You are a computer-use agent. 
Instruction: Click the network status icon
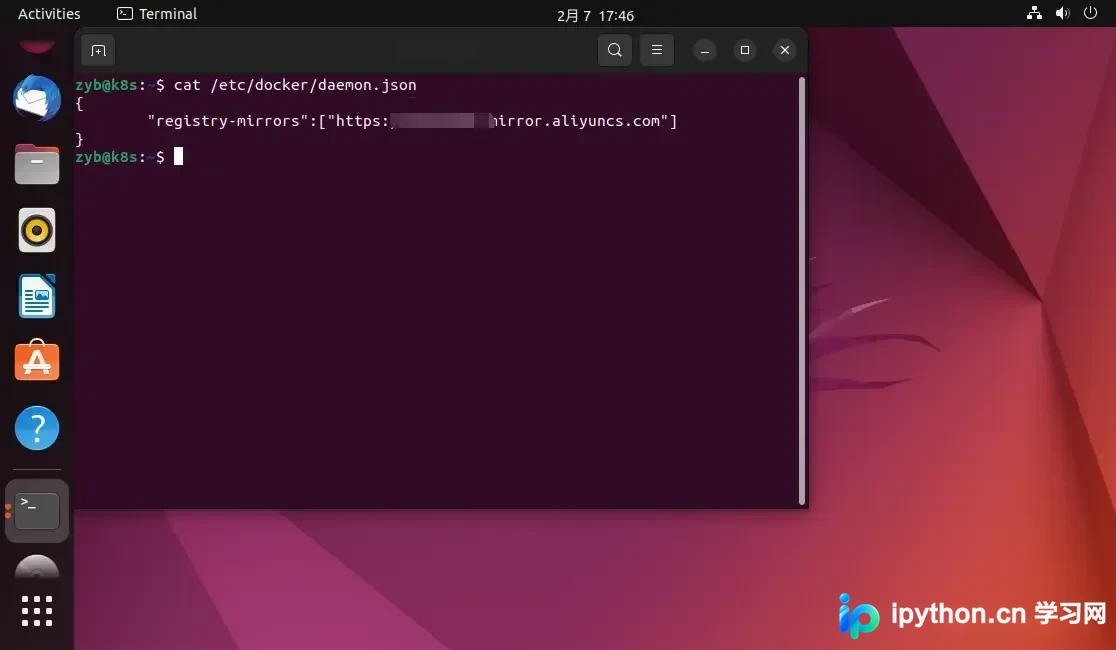click(1034, 13)
